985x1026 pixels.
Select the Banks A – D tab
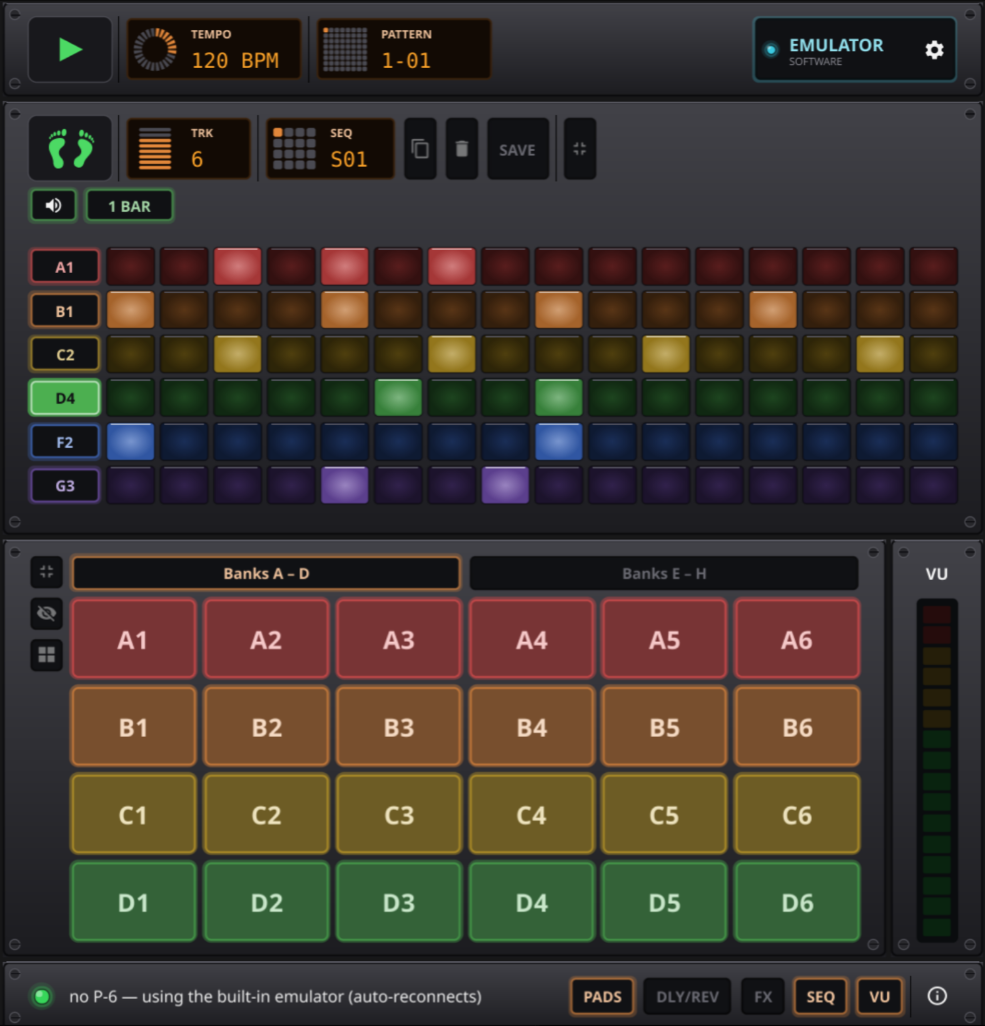click(x=266, y=573)
